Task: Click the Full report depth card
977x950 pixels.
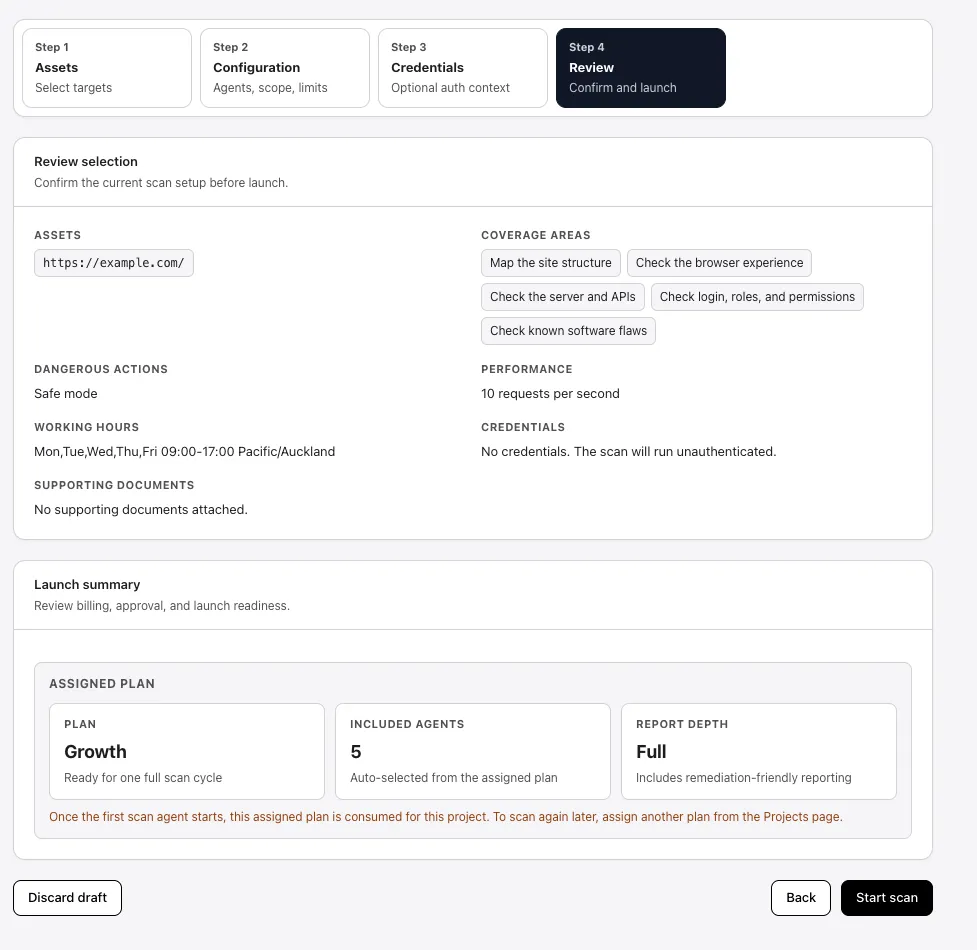Action: coord(759,751)
